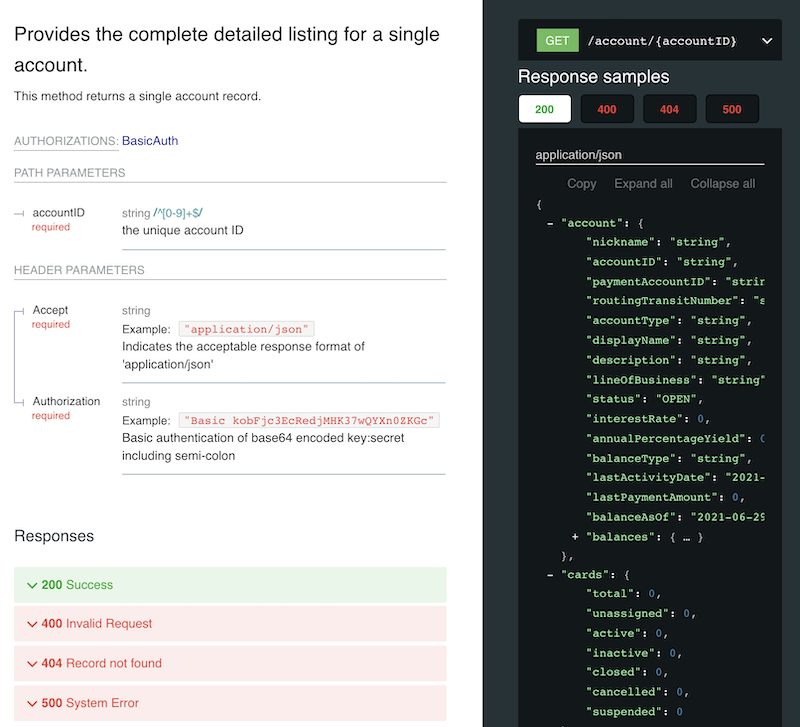This screenshot has height=727, width=800.
Task: Select the 200 response sample tab
Action: pos(545,109)
